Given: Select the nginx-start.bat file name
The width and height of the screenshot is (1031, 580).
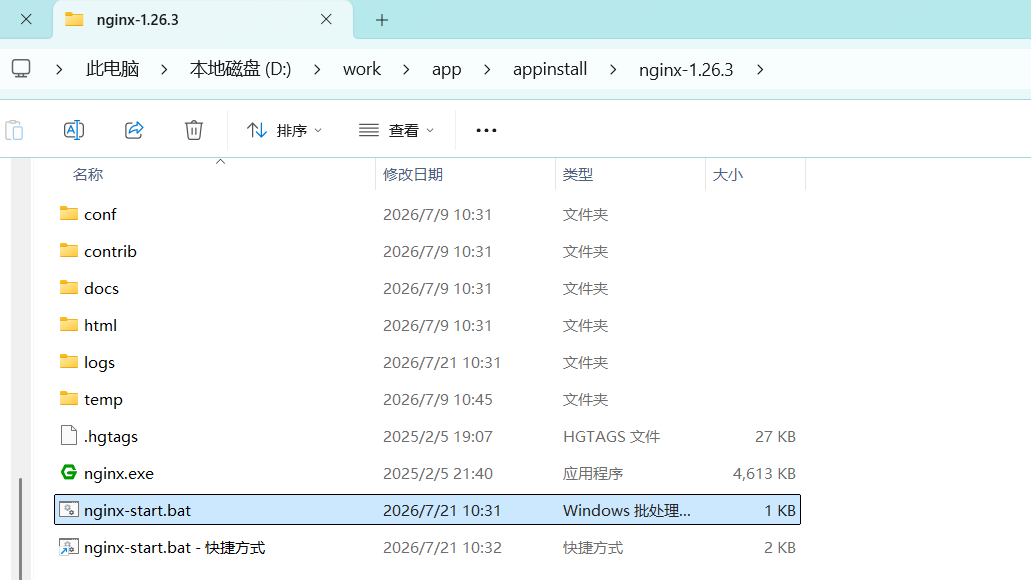Looking at the screenshot, I should (x=137, y=511).
